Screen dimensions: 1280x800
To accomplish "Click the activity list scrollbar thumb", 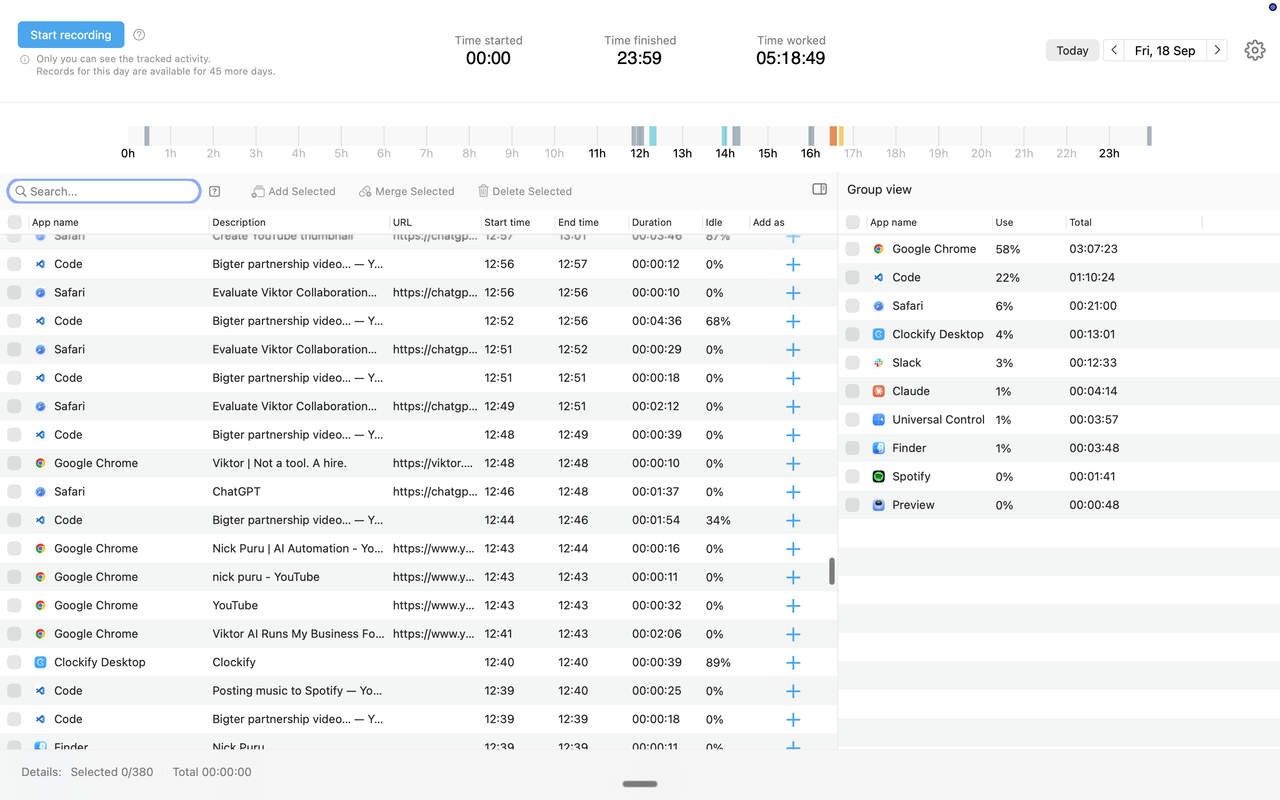I will (832, 571).
